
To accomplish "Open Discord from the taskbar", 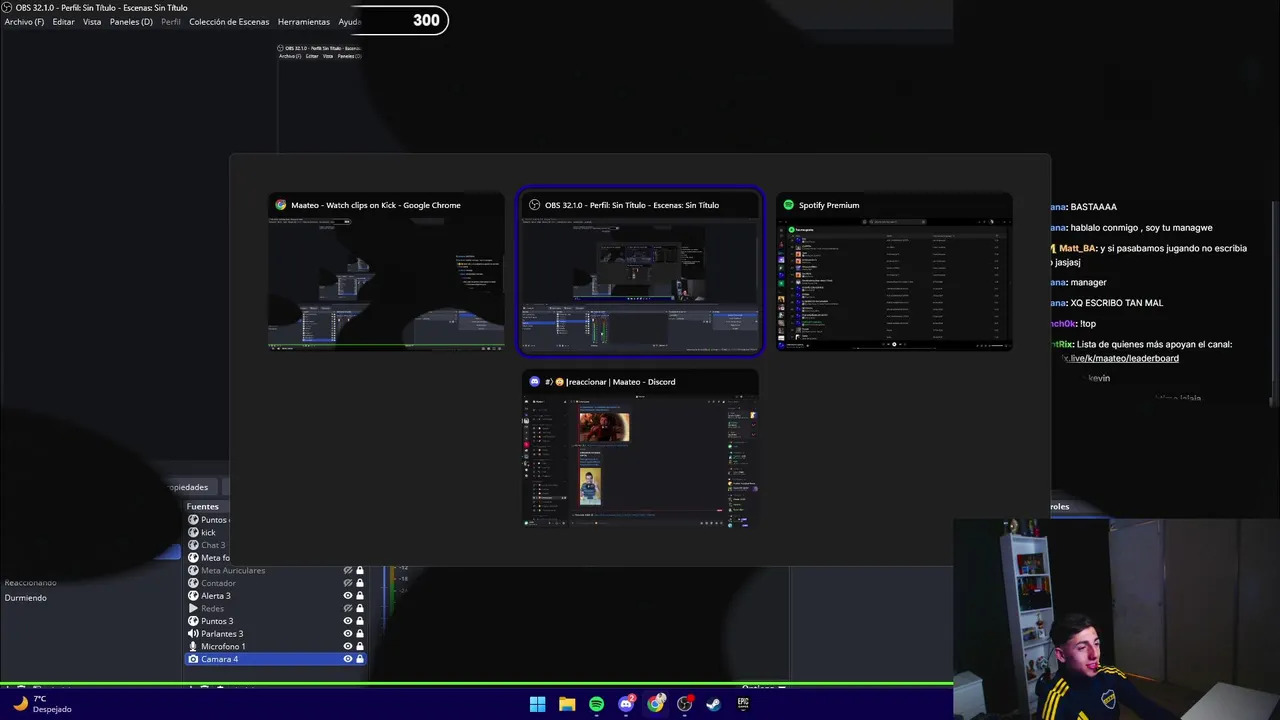I will (626, 704).
